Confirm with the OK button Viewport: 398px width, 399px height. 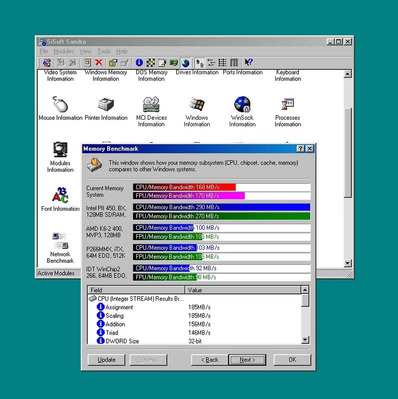(x=292, y=360)
